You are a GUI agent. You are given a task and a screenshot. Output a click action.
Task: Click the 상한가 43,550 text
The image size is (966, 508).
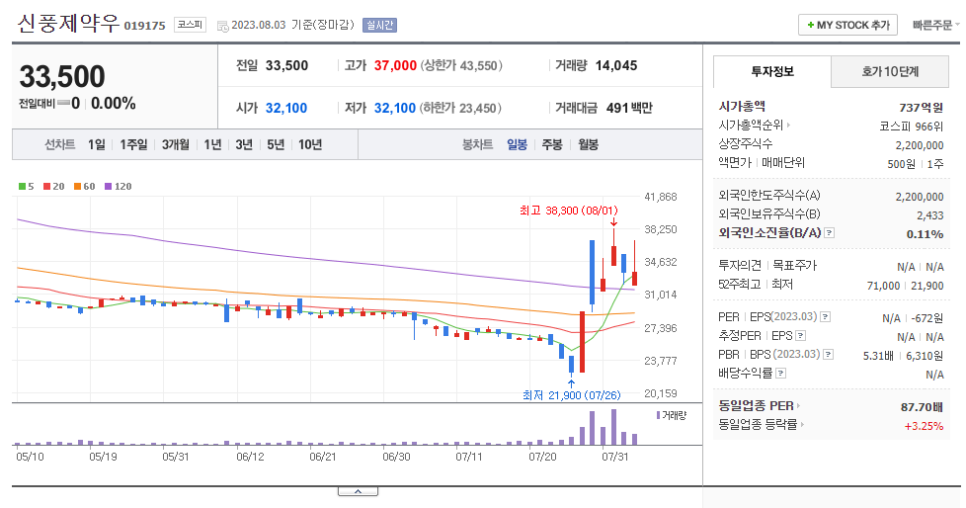(461, 66)
